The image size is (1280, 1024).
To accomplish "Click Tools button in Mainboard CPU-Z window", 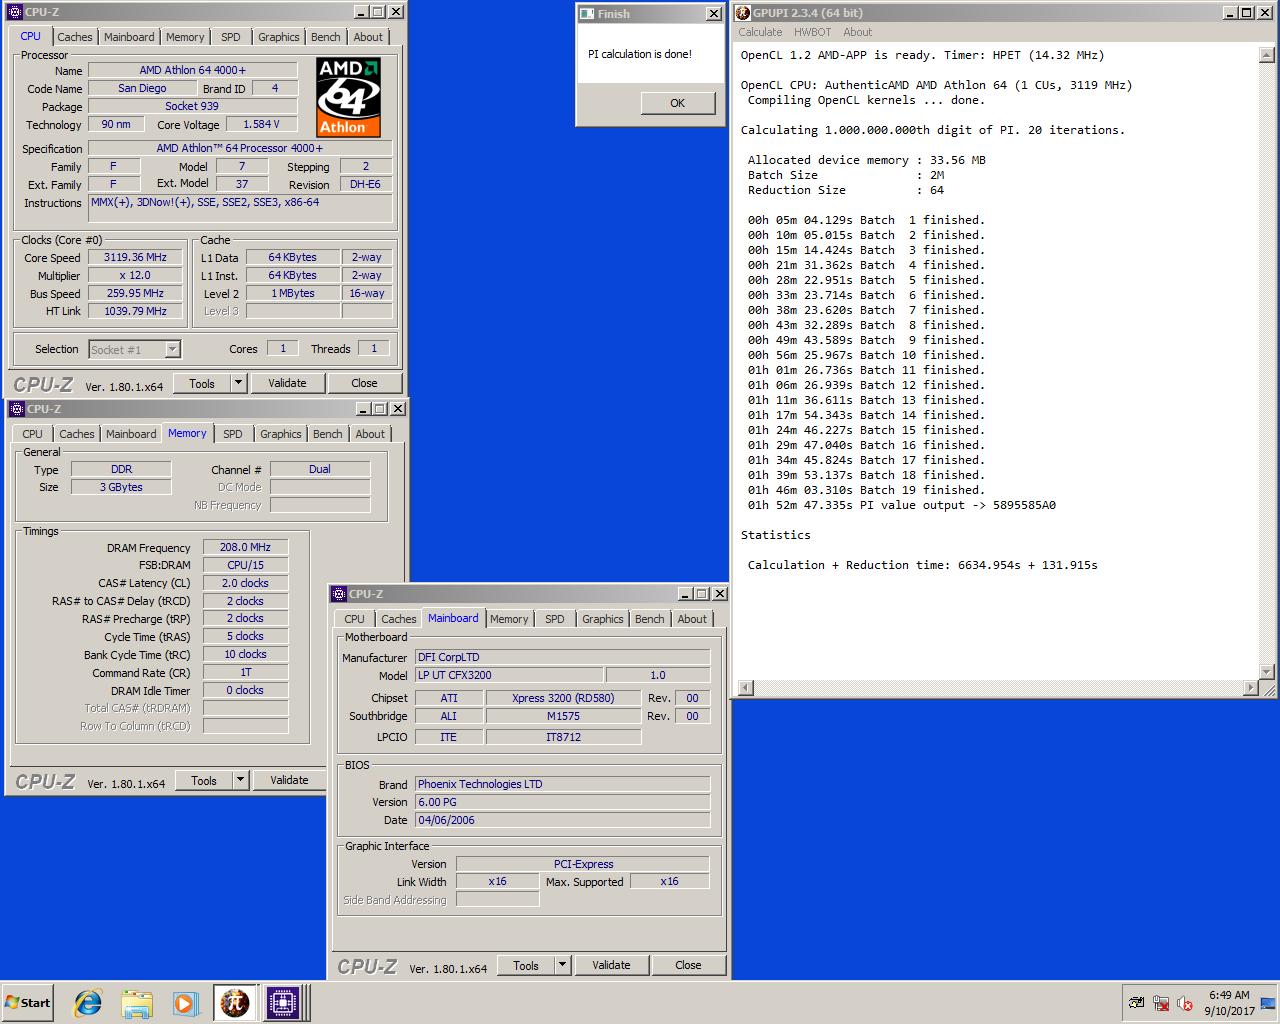I will [x=526, y=965].
